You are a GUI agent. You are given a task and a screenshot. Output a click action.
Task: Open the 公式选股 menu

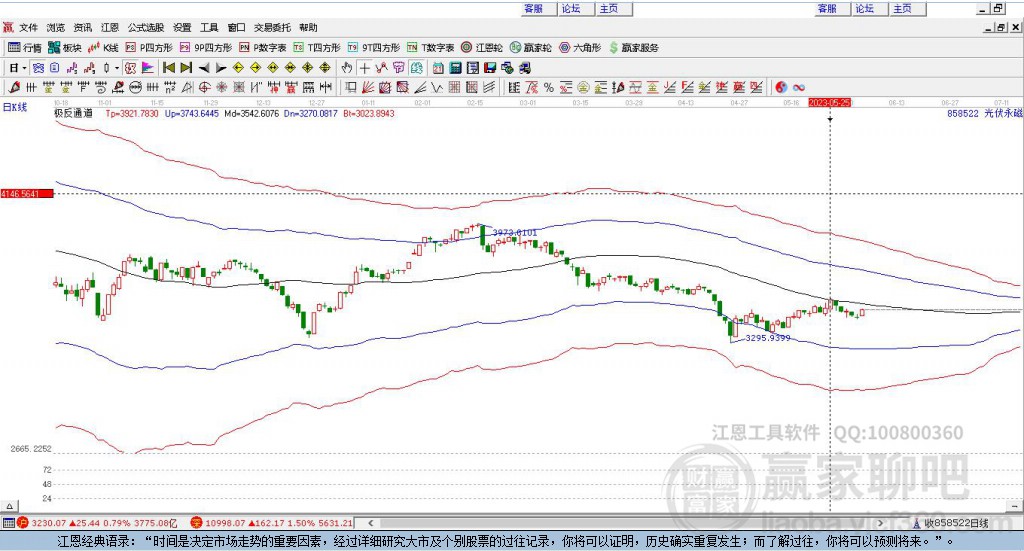146,27
